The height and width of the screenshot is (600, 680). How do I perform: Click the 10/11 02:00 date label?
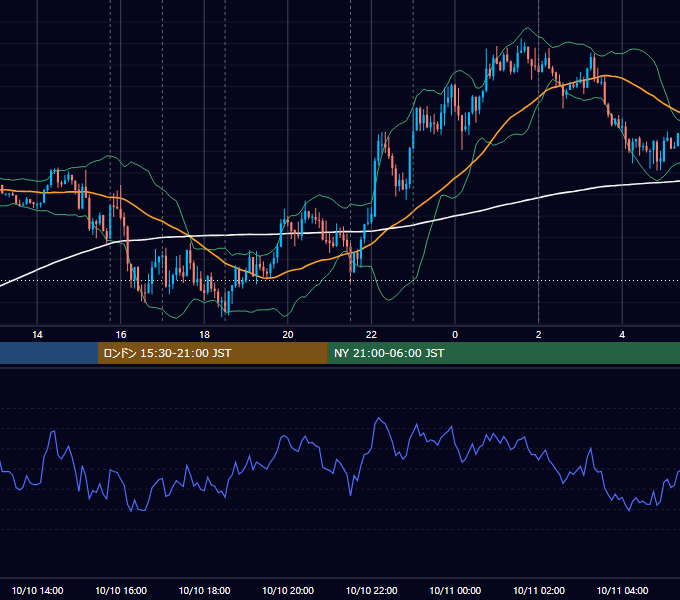click(539, 590)
